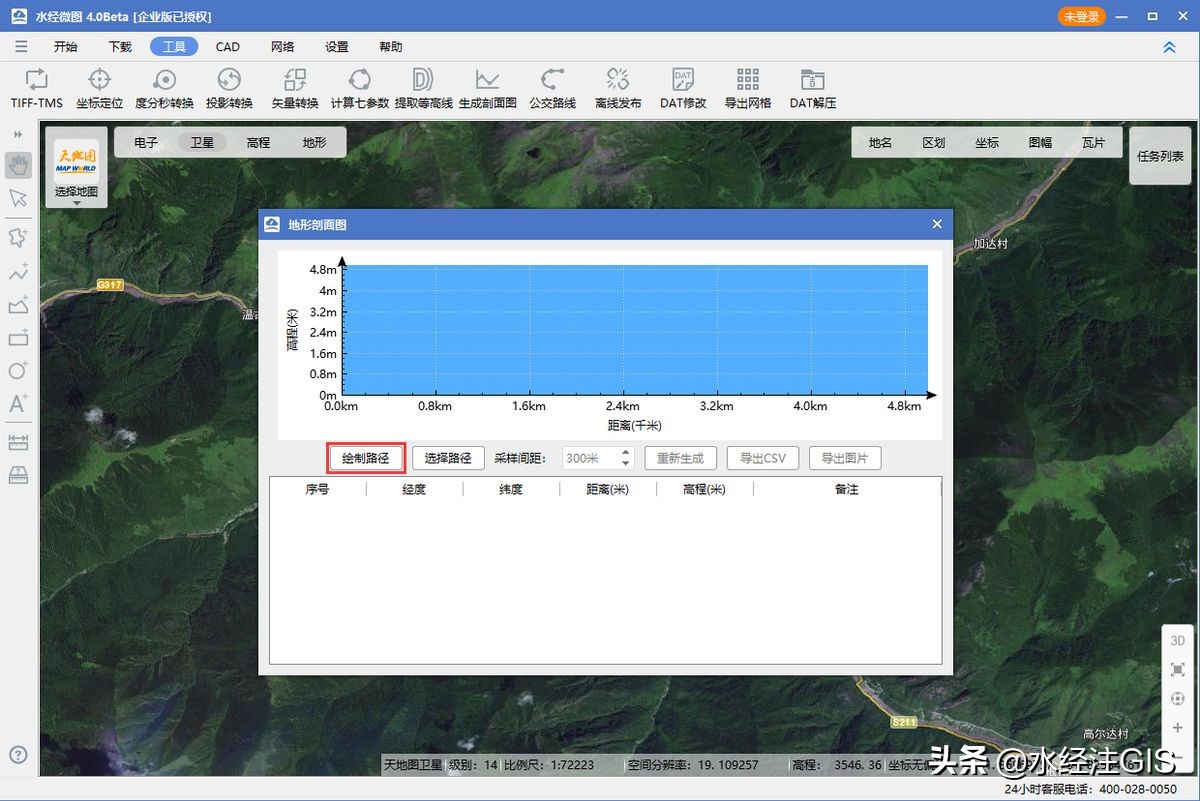The width and height of the screenshot is (1200, 801).
Task: Open the 提取等高线 contour extraction tool
Action: pos(423,81)
